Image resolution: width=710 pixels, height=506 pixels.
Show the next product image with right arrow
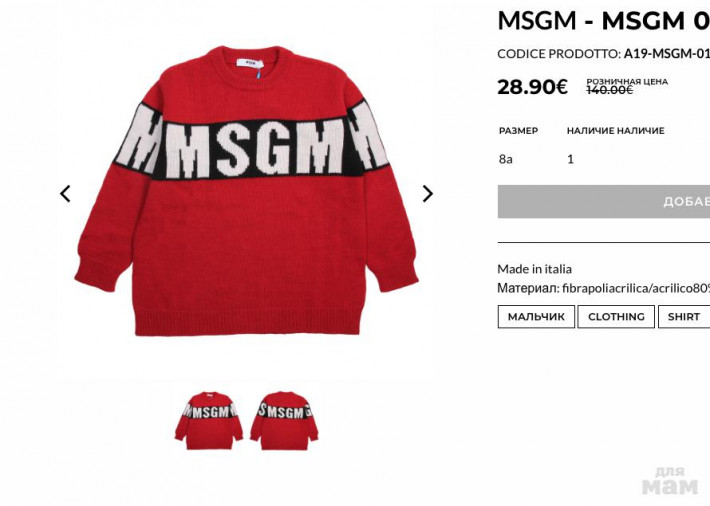[427, 194]
